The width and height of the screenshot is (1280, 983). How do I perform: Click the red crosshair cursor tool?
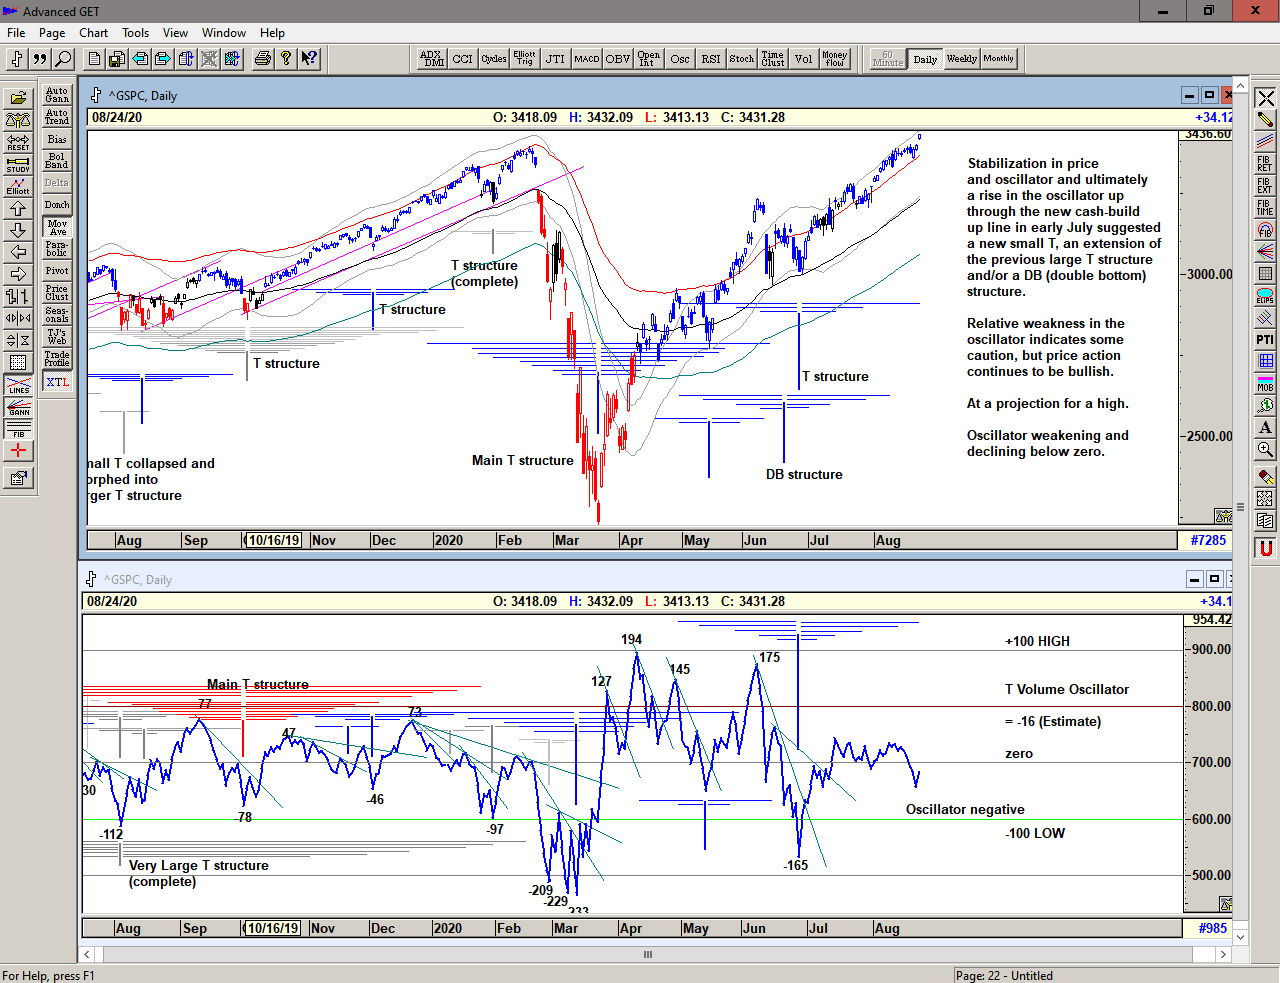point(18,451)
